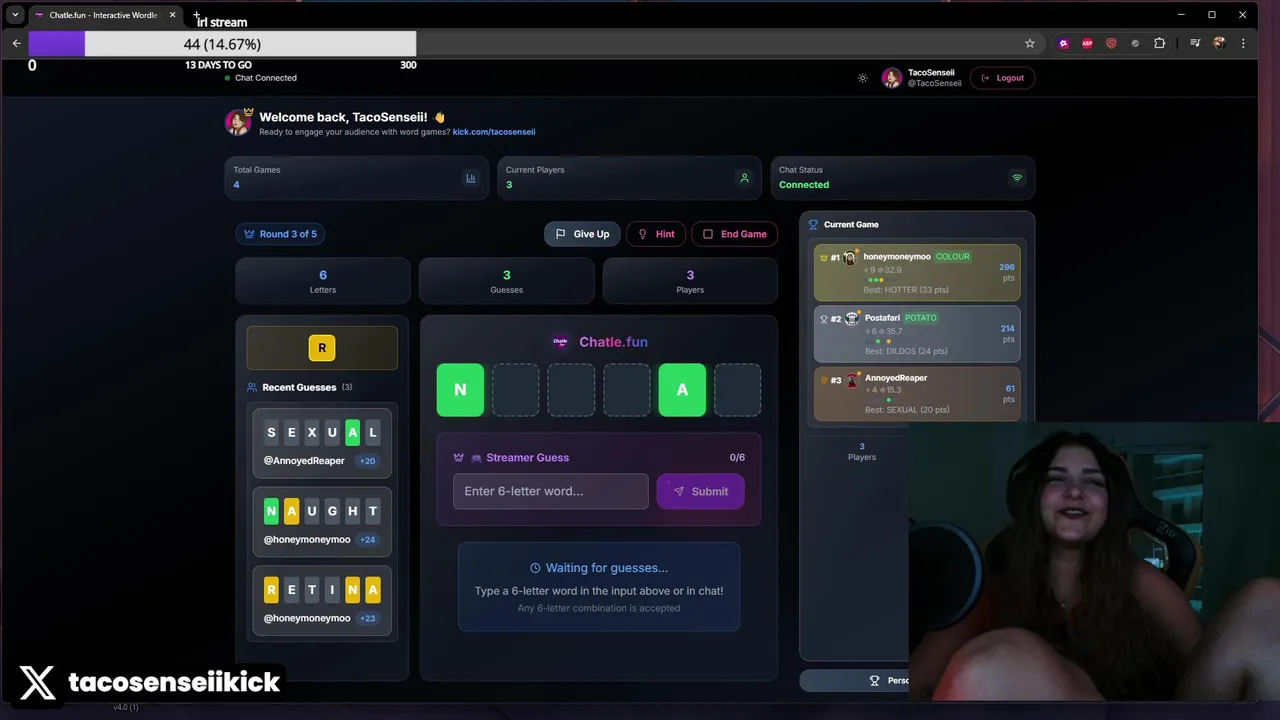Click the Logout button
This screenshot has width=1280, height=720.
coord(1003,78)
